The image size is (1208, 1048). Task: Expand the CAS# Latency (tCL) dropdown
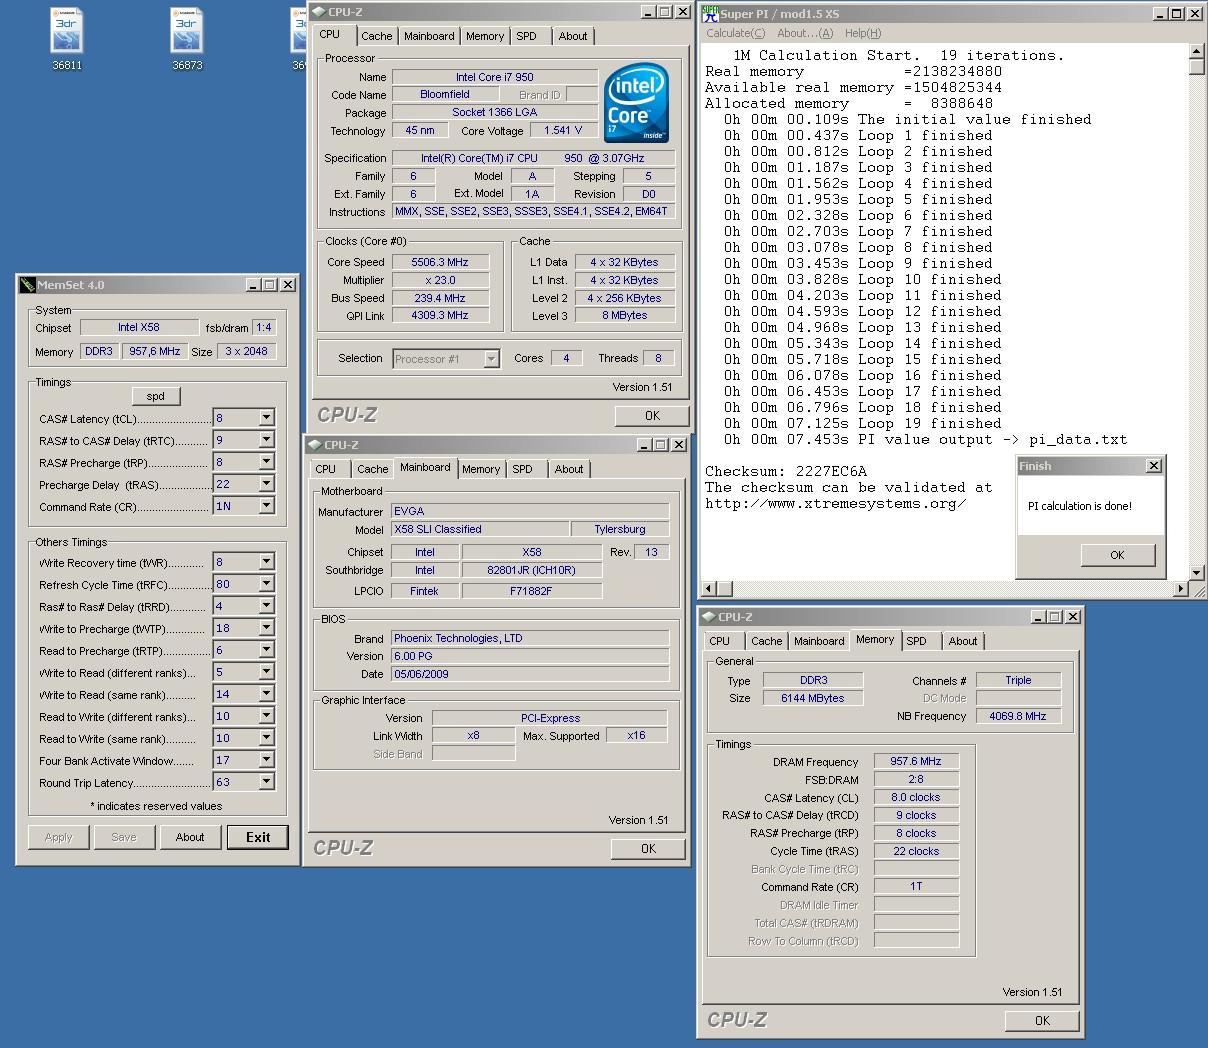pyautogui.click(x=267, y=418)
